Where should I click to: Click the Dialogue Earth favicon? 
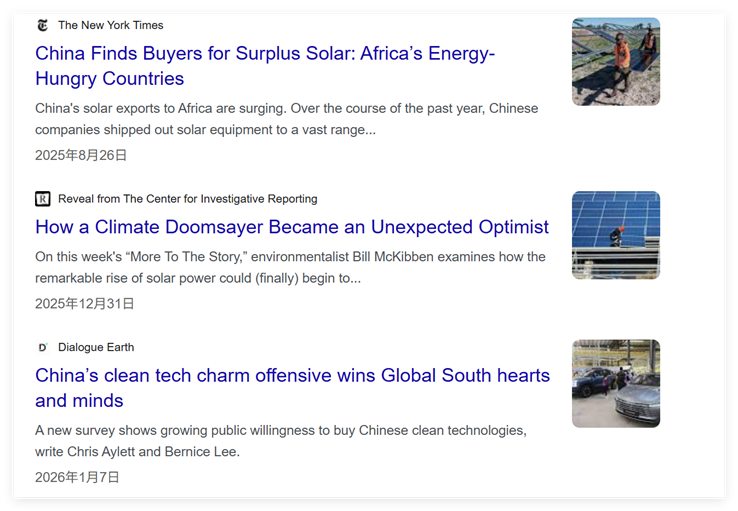pos(42,347)
